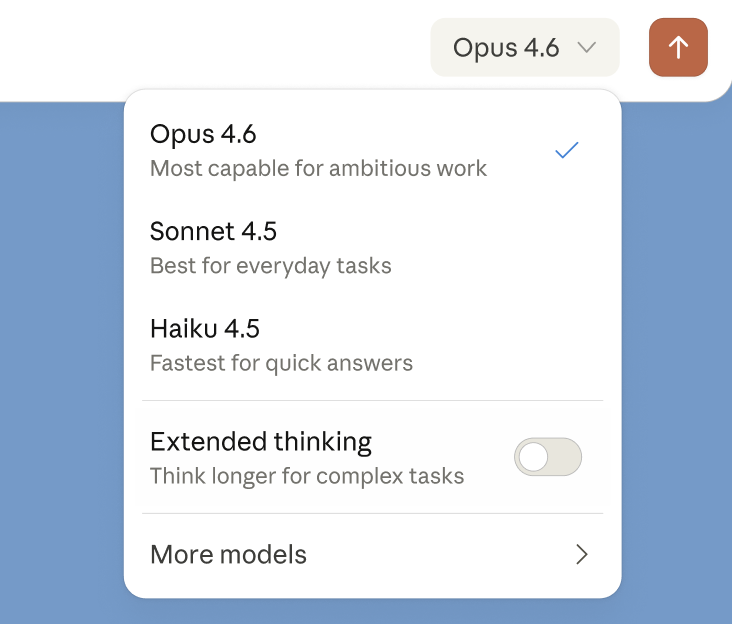This screenshot has width=732, height=624.
Task: Click the "Opus 4.6" text in selector button
Action: click(505, 47)
